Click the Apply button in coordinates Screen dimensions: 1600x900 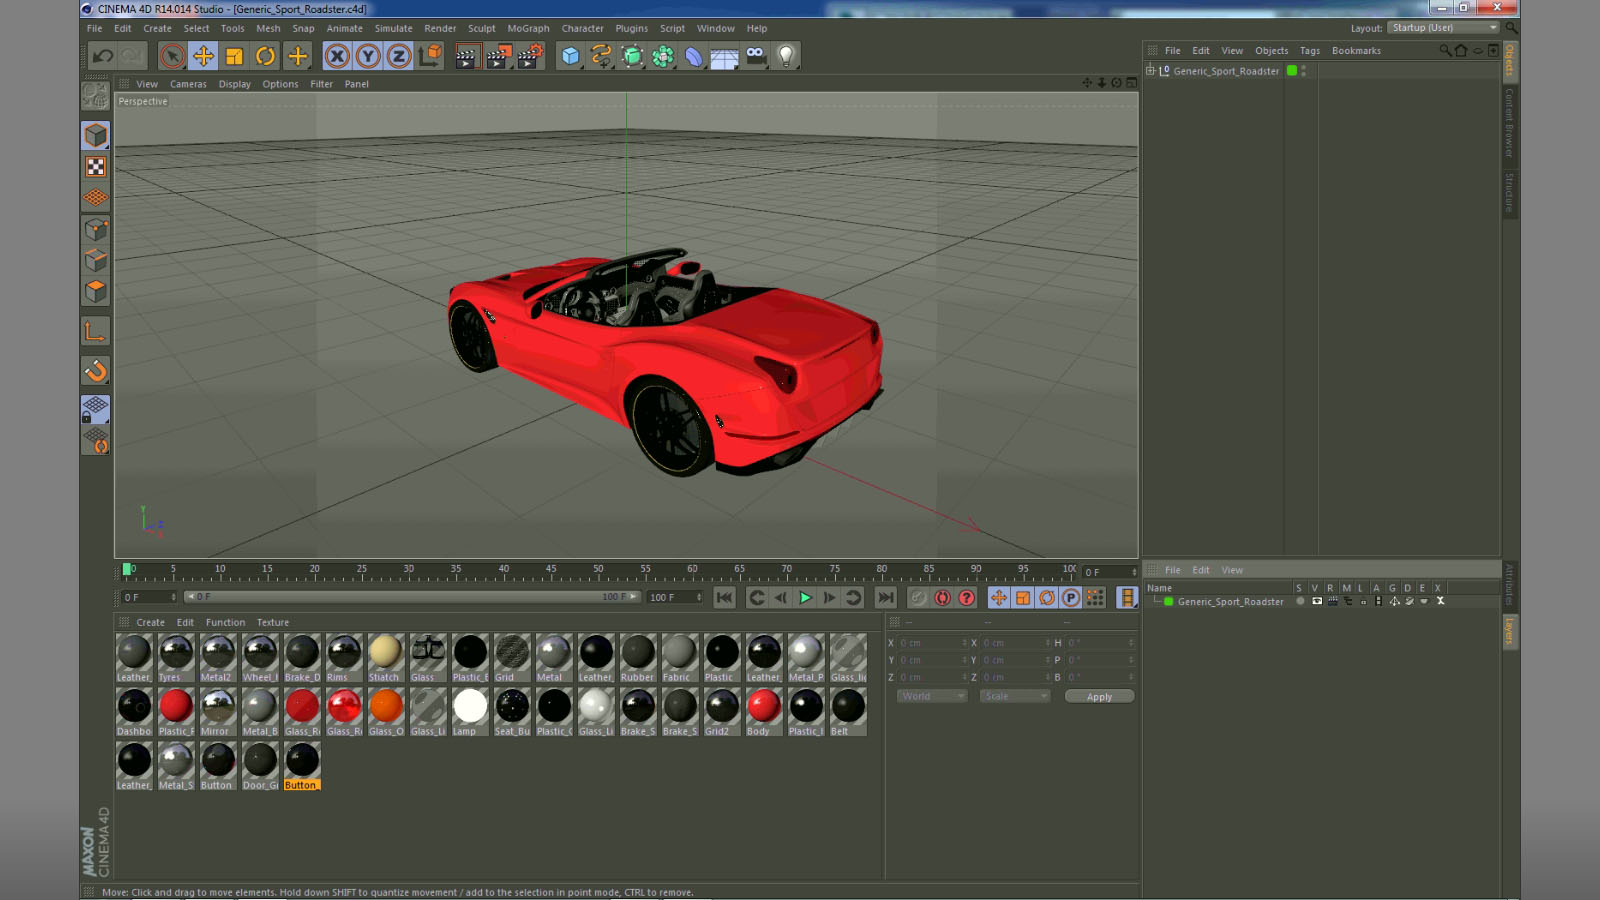click(1099, 697)
